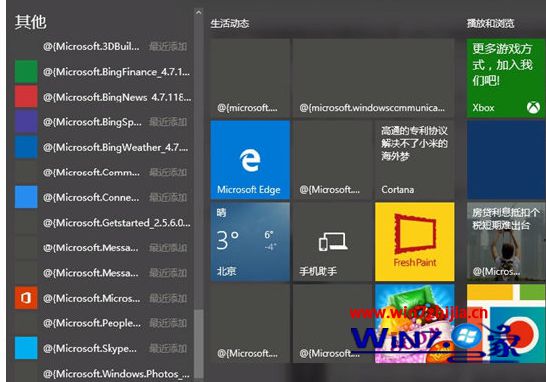Click the 播放和浏览 tile group title
546x382 pixels.
pyautogui.click(x=490, y=24)
